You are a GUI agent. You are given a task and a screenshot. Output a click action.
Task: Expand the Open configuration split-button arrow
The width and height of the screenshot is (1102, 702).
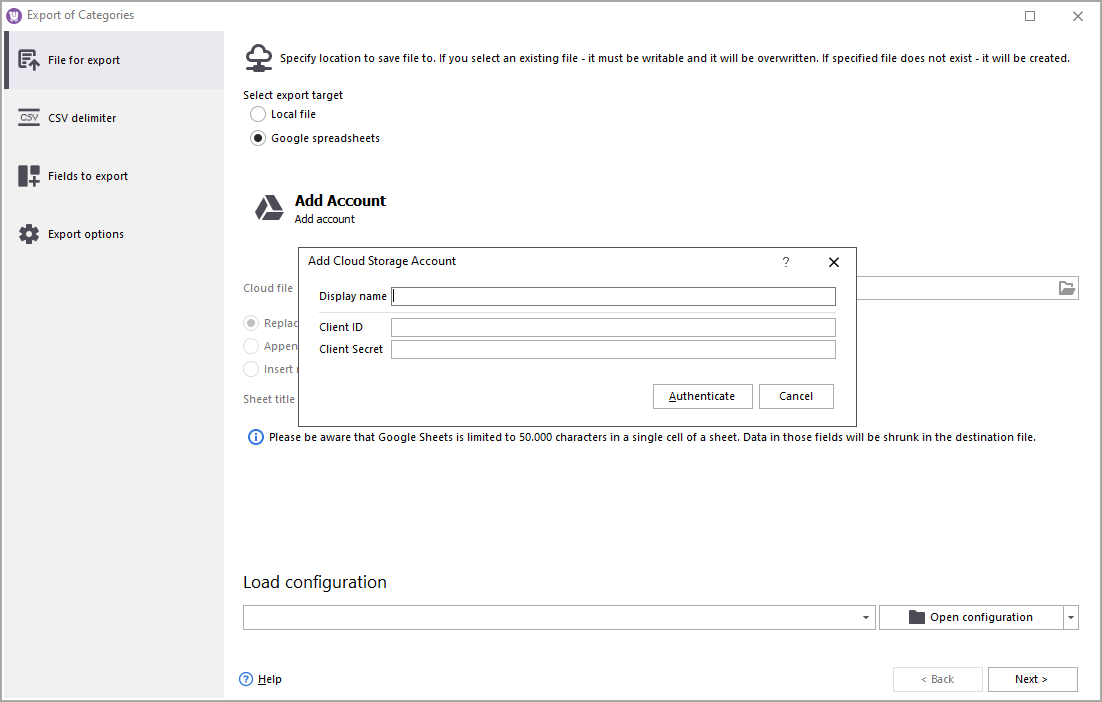1070,617
